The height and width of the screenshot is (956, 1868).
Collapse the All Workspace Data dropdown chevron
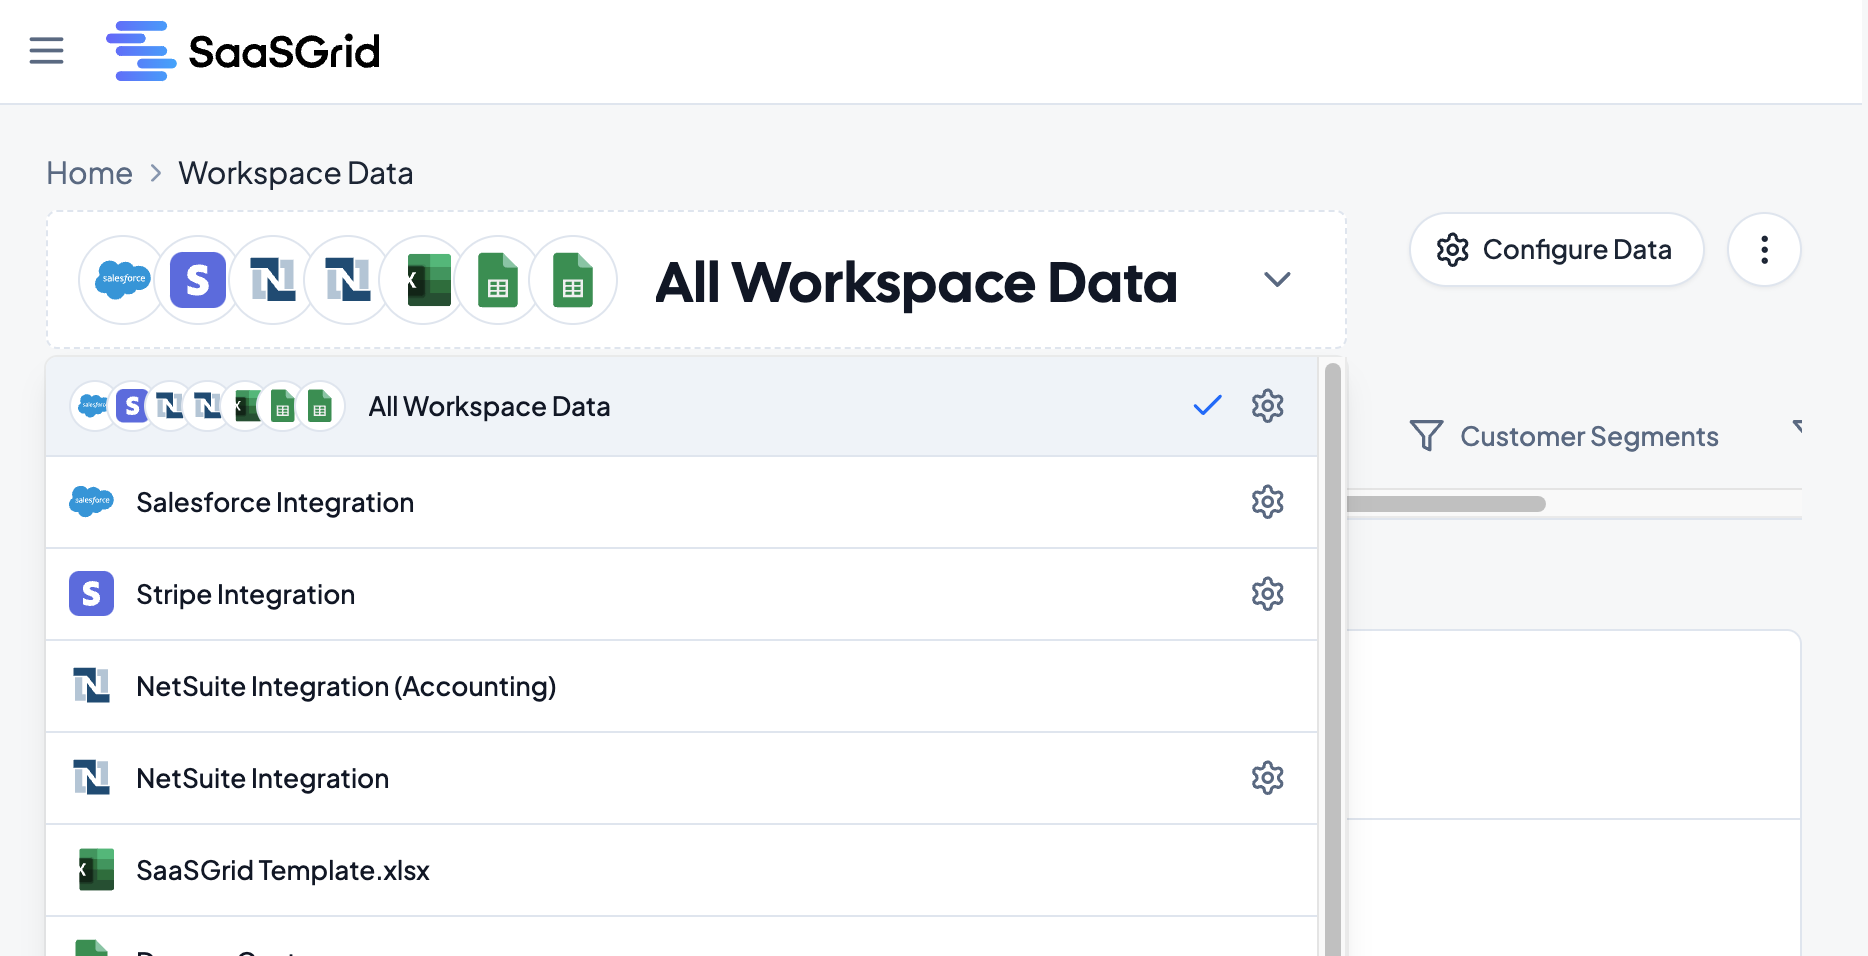point(1277,280)
